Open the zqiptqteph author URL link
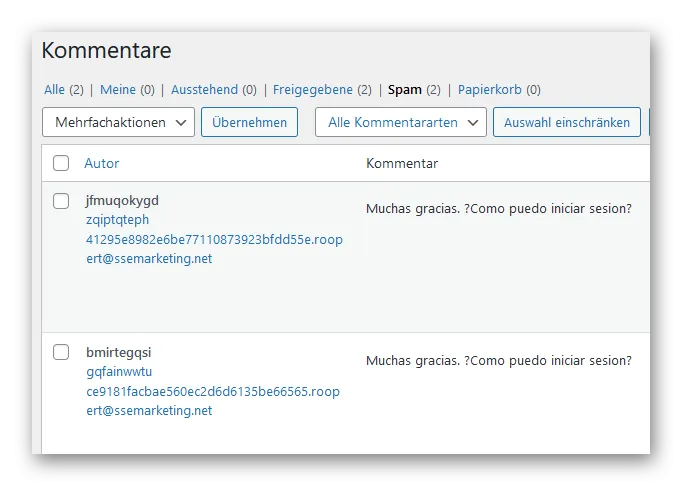This screenshot has height=486, width=682. 117,220
